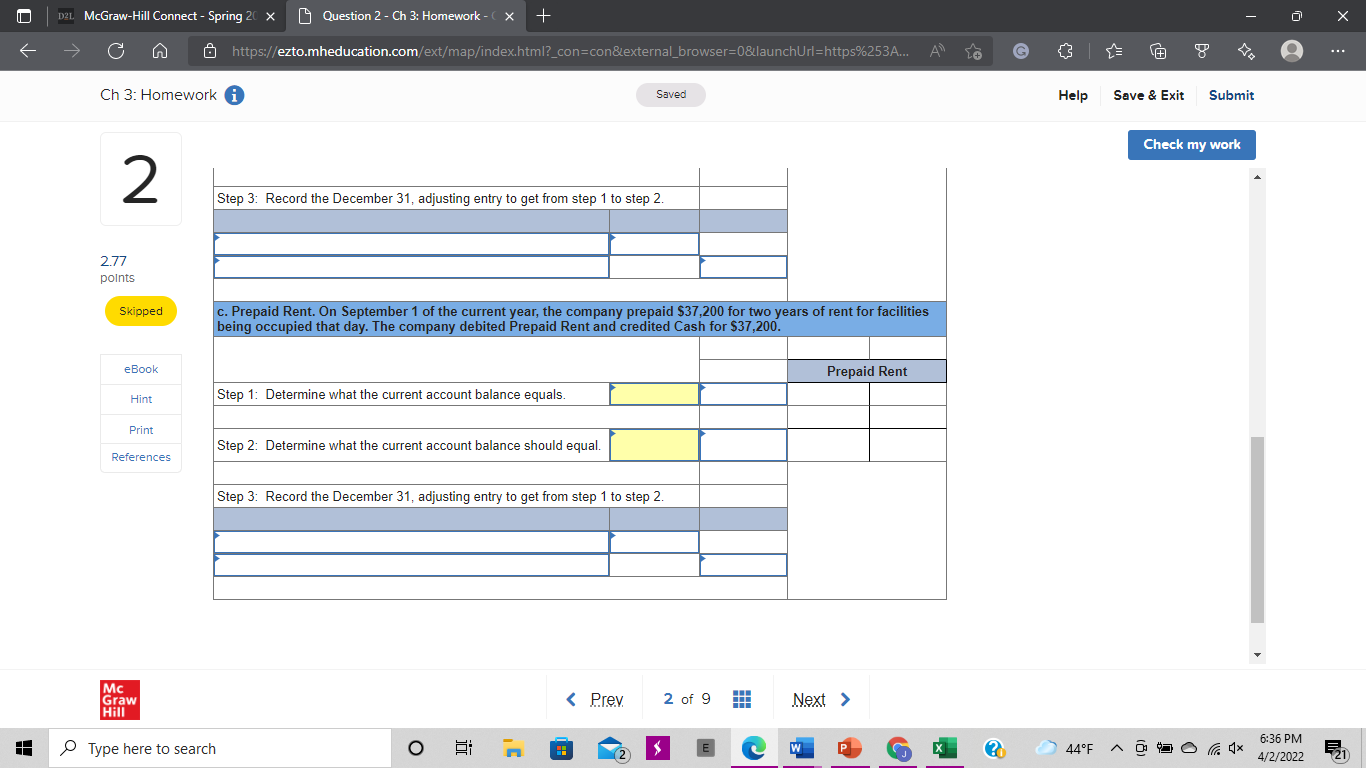Open Cortana from the taskbar
Image resolution: width=1366 pixels, height=768 pixels.
point(418,748)
